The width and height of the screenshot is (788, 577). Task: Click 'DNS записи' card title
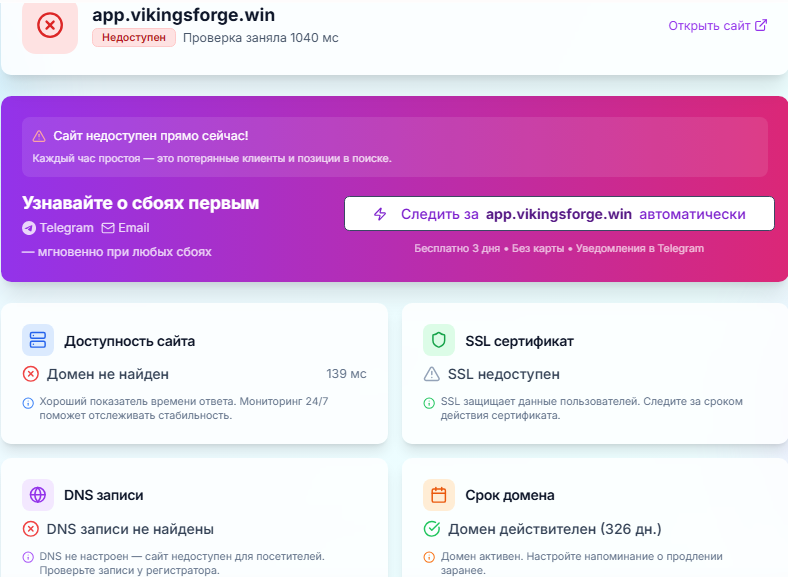(104, 496)
